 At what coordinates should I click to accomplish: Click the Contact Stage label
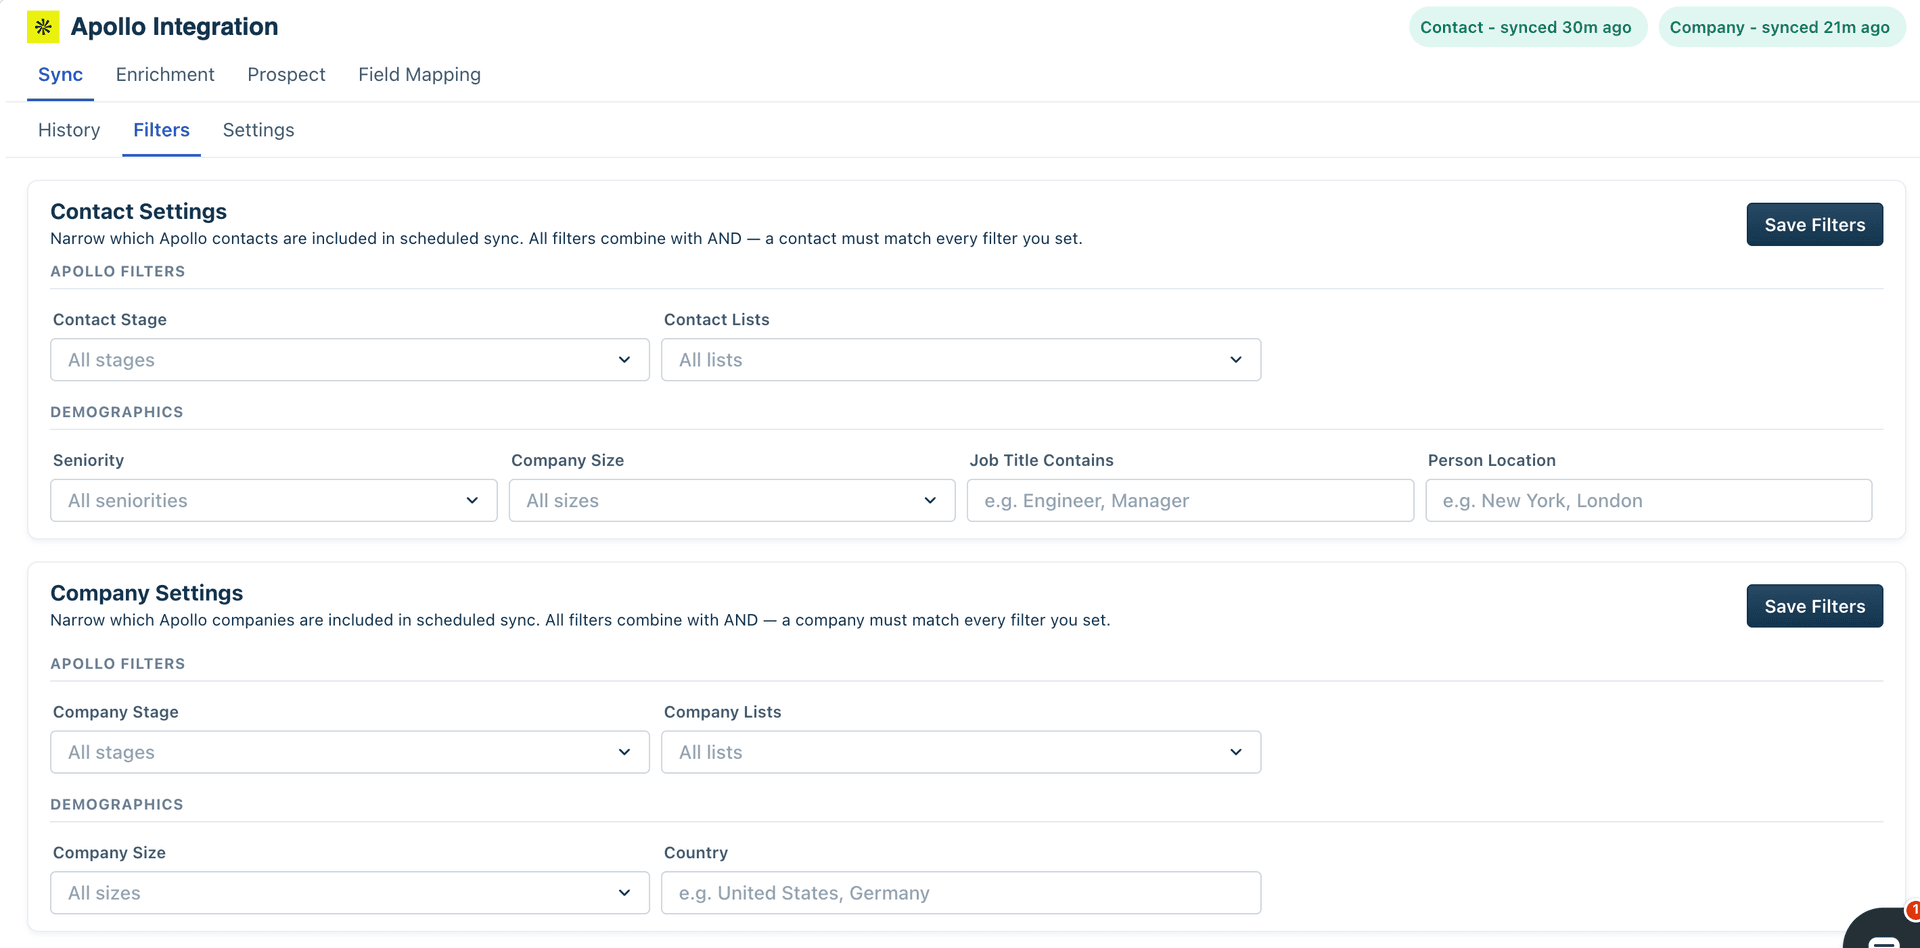tap(110, 320)
